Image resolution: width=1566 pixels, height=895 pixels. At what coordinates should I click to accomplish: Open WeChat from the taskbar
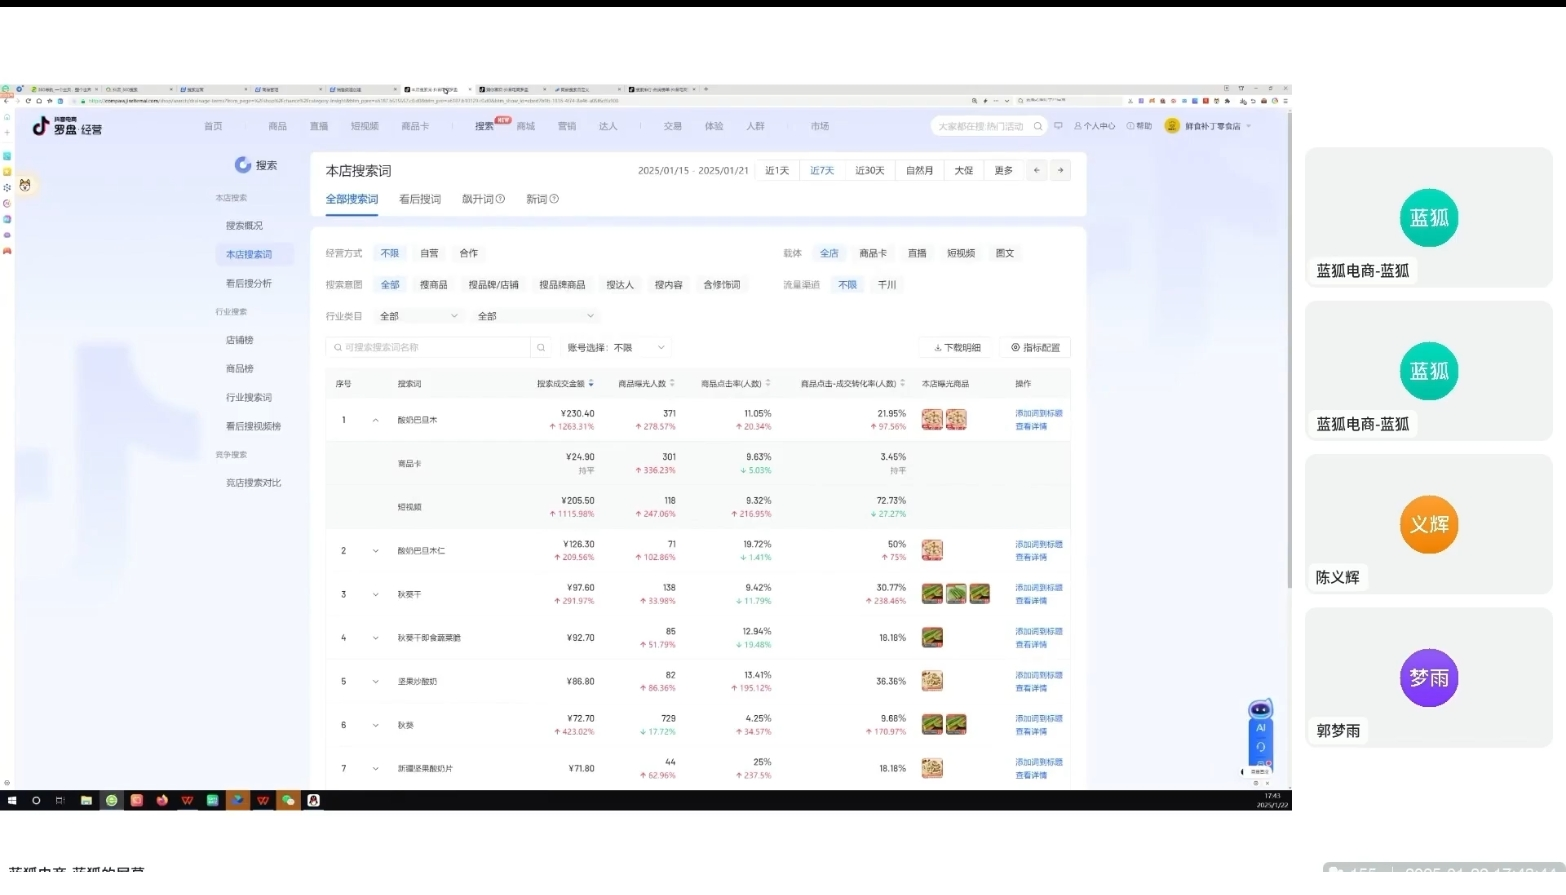click(x=288, y=800)
